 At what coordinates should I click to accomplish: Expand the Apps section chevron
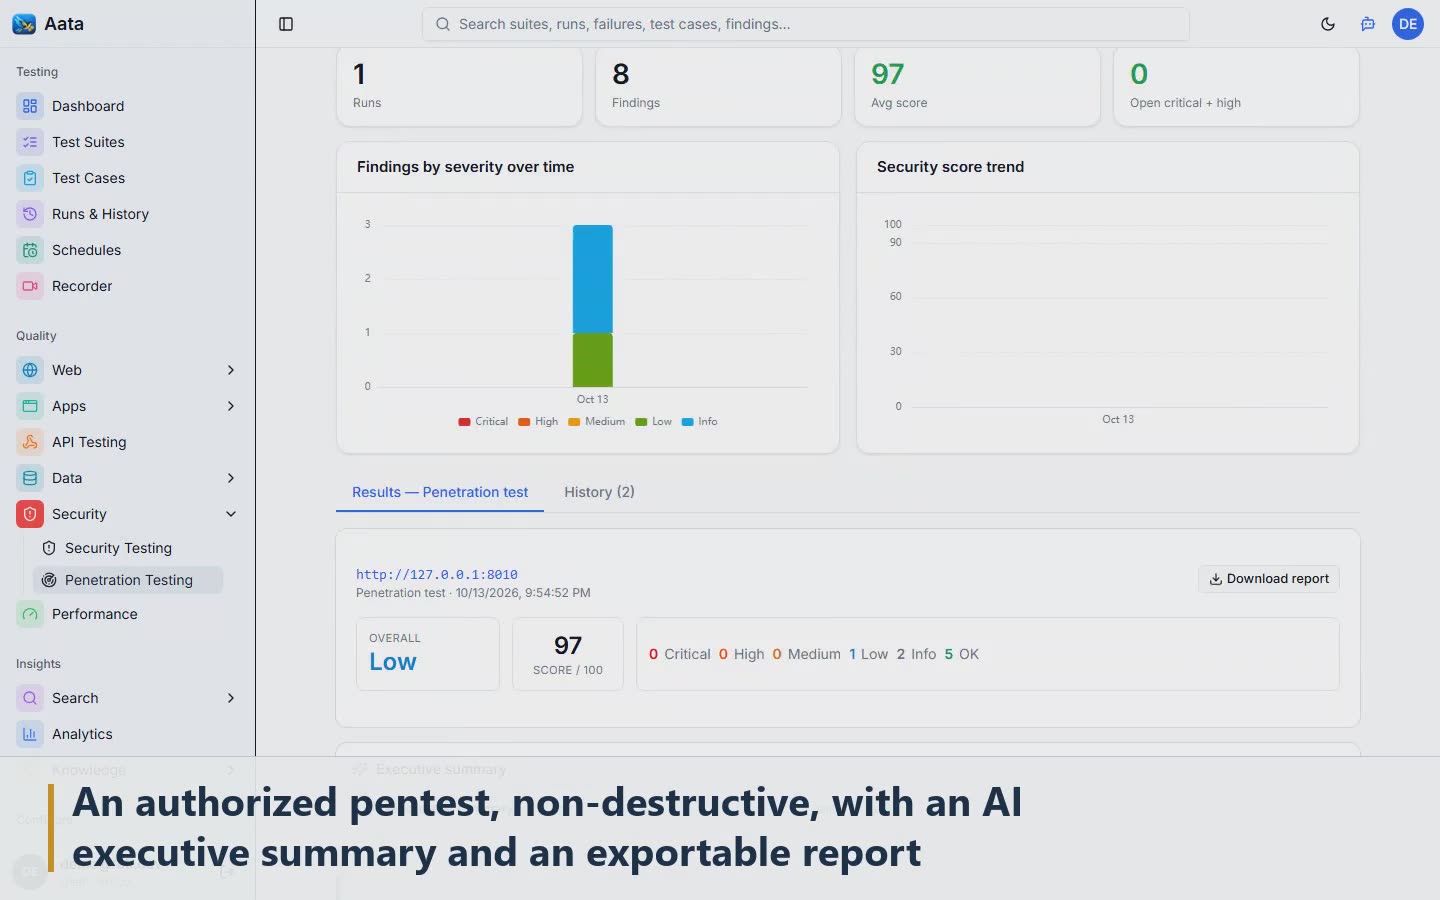coord(231,406)
